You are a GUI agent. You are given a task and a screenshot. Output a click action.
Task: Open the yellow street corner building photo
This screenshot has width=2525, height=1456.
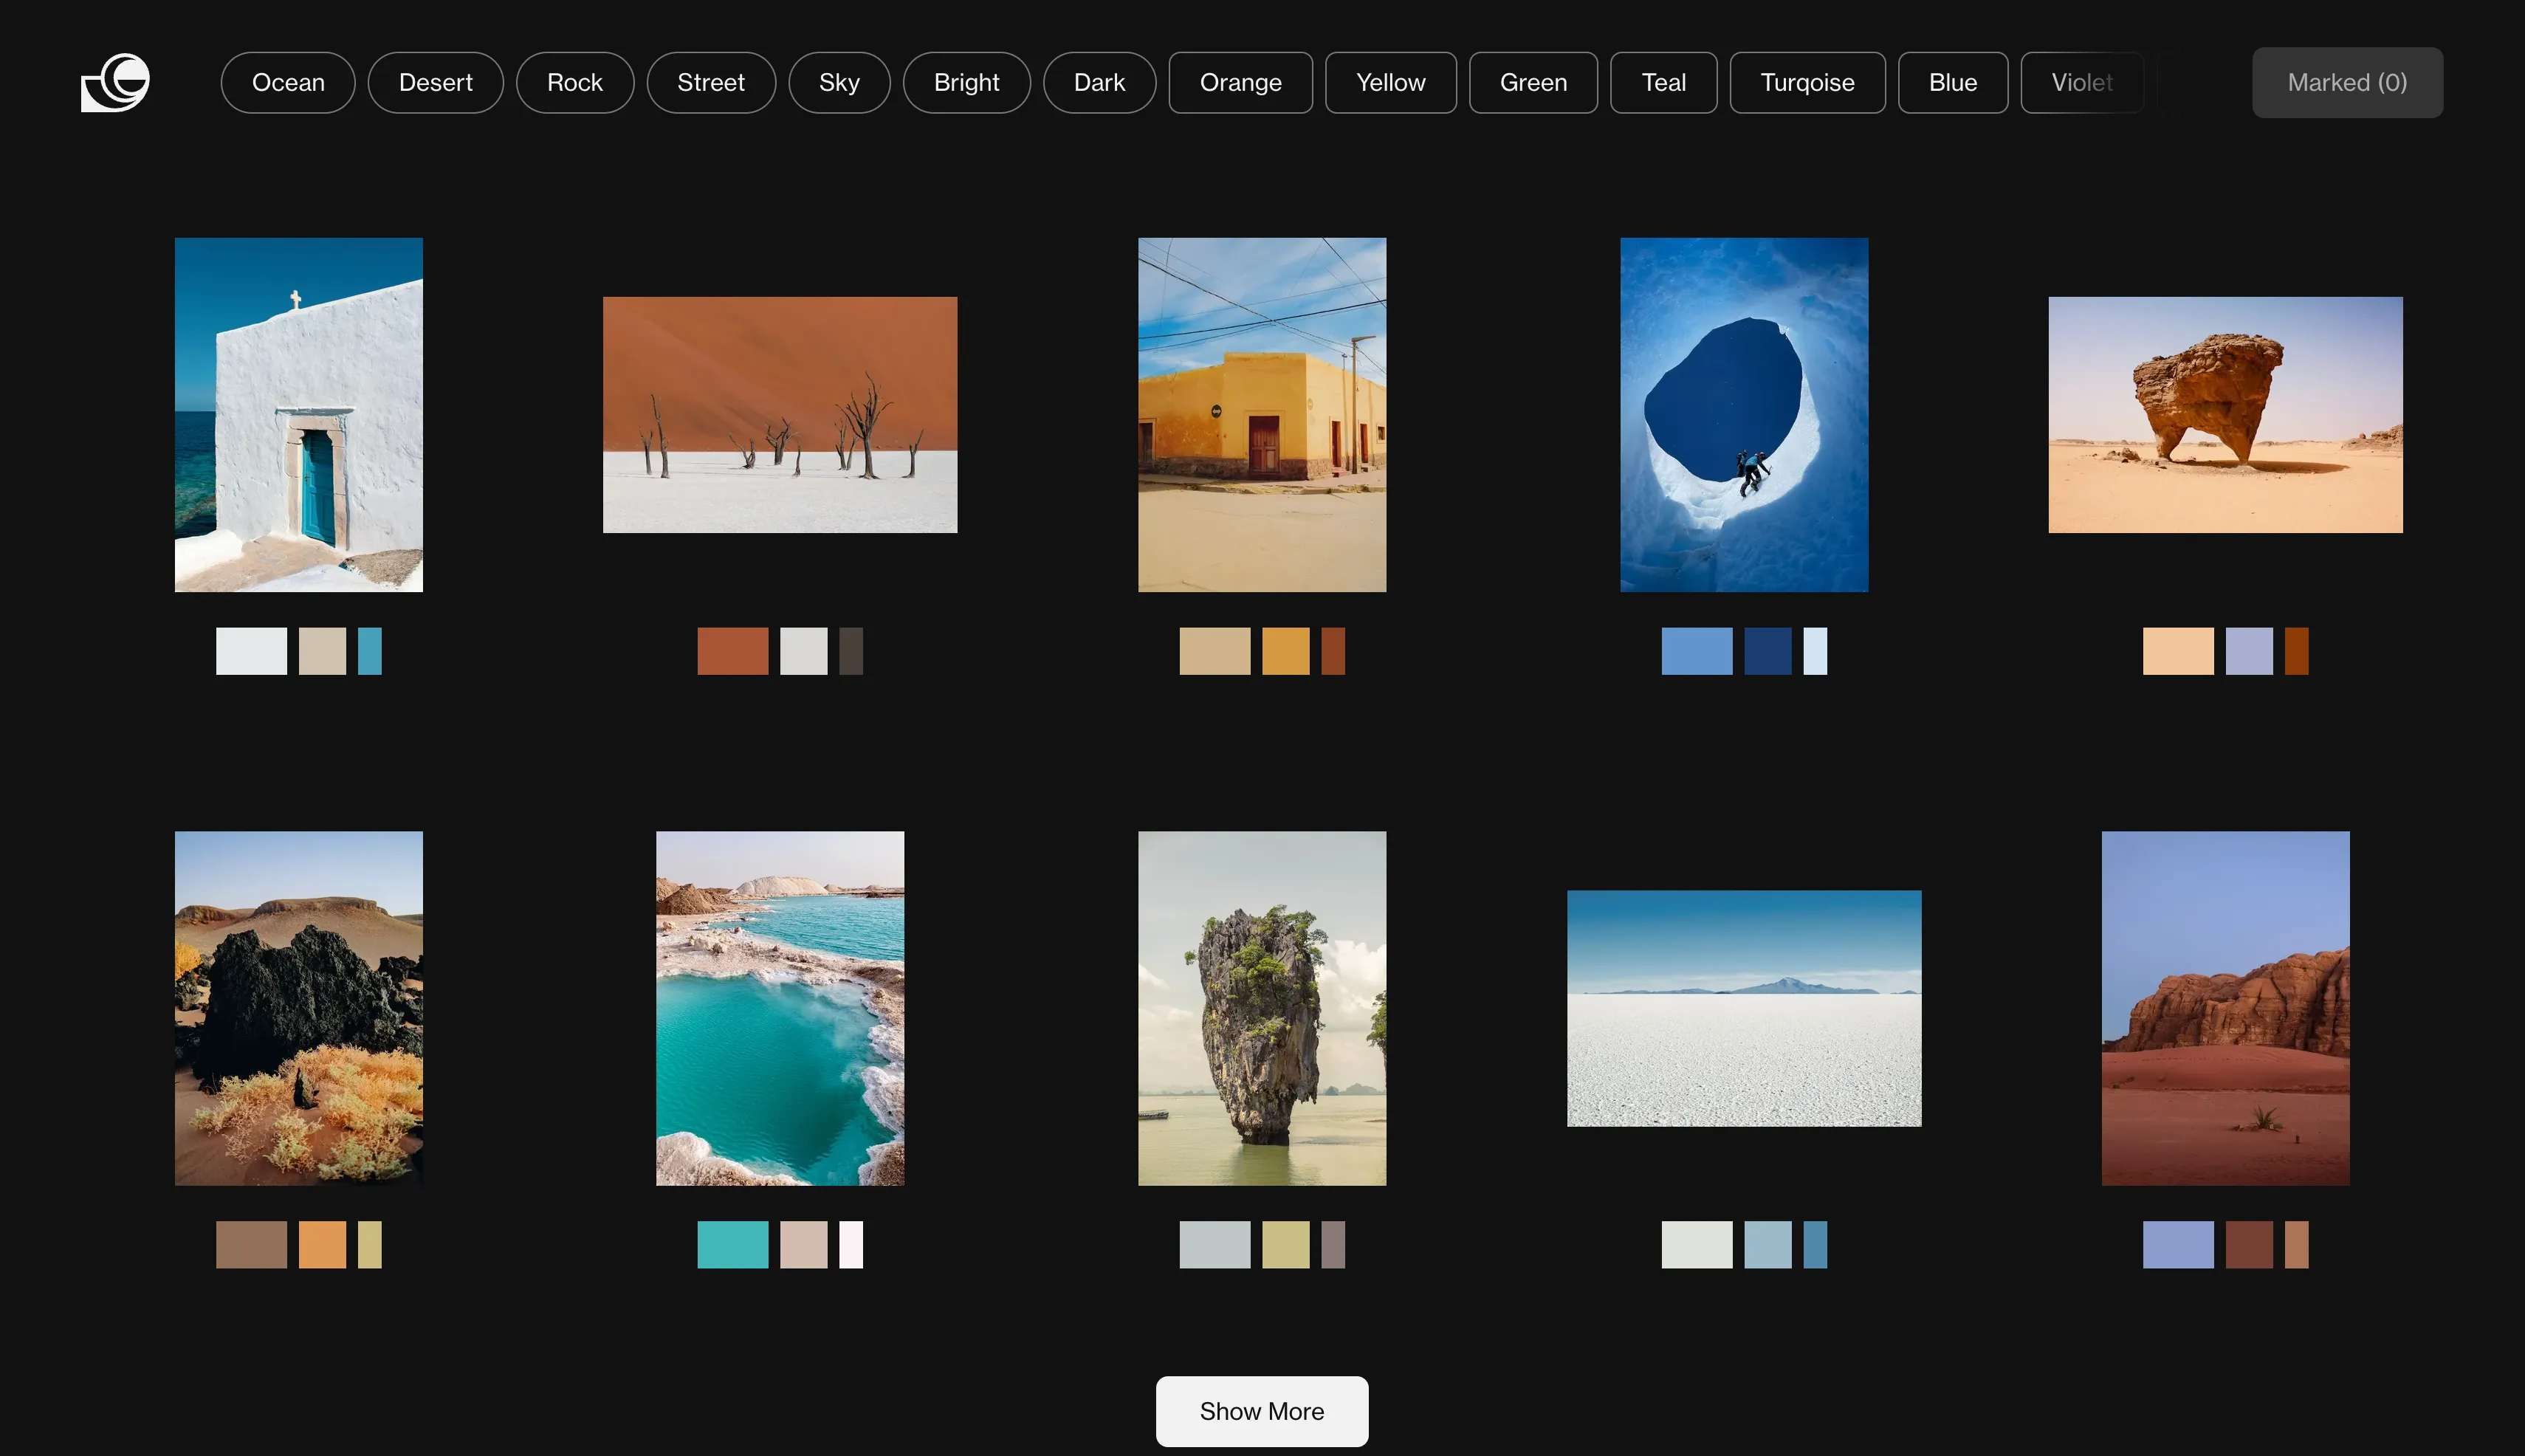1261,414
